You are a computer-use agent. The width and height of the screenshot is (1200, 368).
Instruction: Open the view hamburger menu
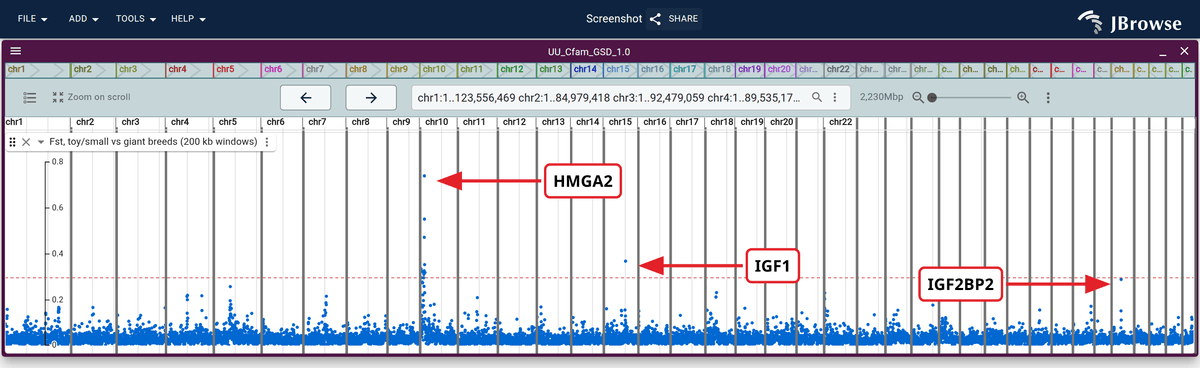pyautogui.click(x=15, y=50)
